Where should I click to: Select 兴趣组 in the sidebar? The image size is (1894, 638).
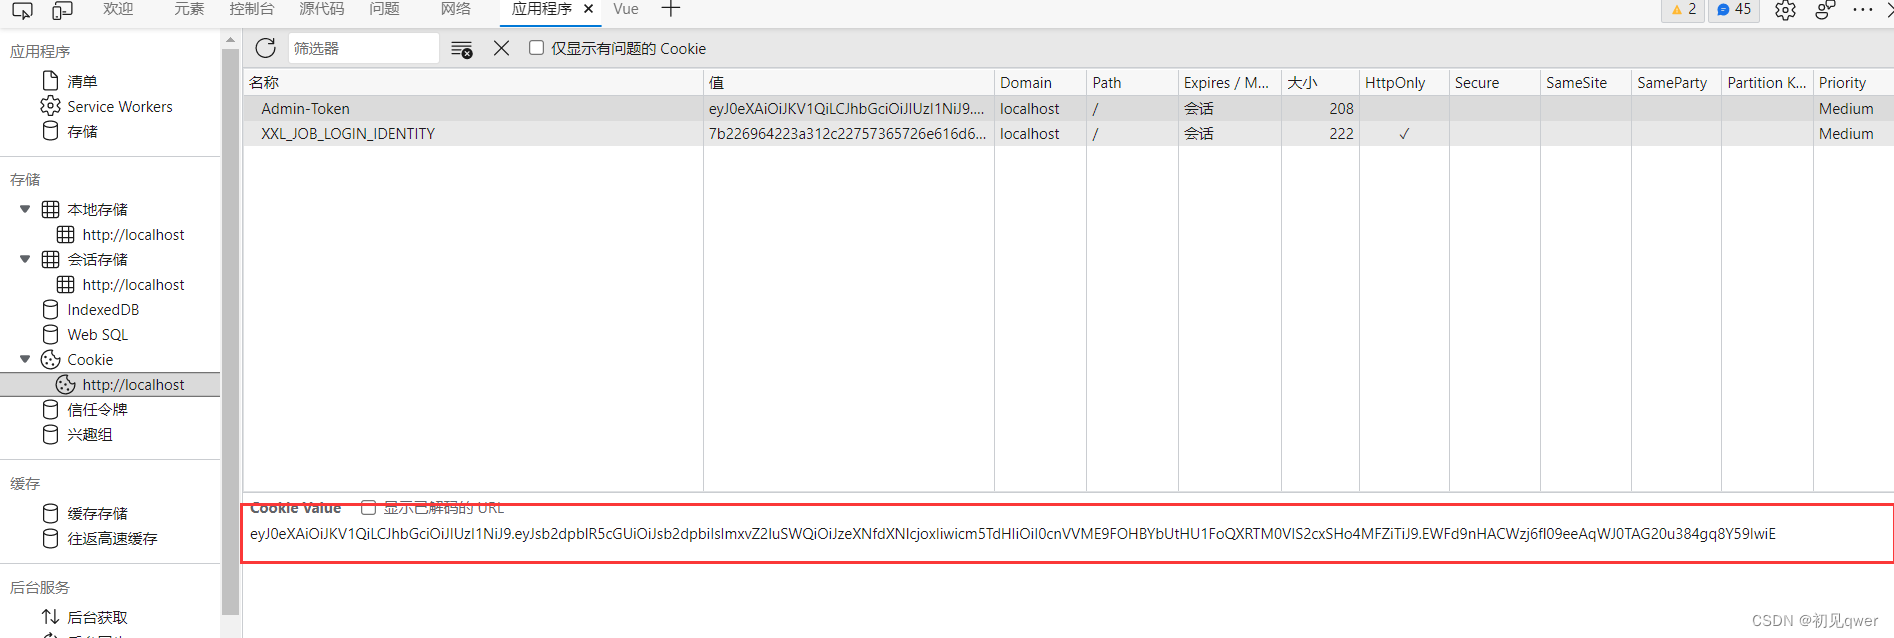(89, 434)
